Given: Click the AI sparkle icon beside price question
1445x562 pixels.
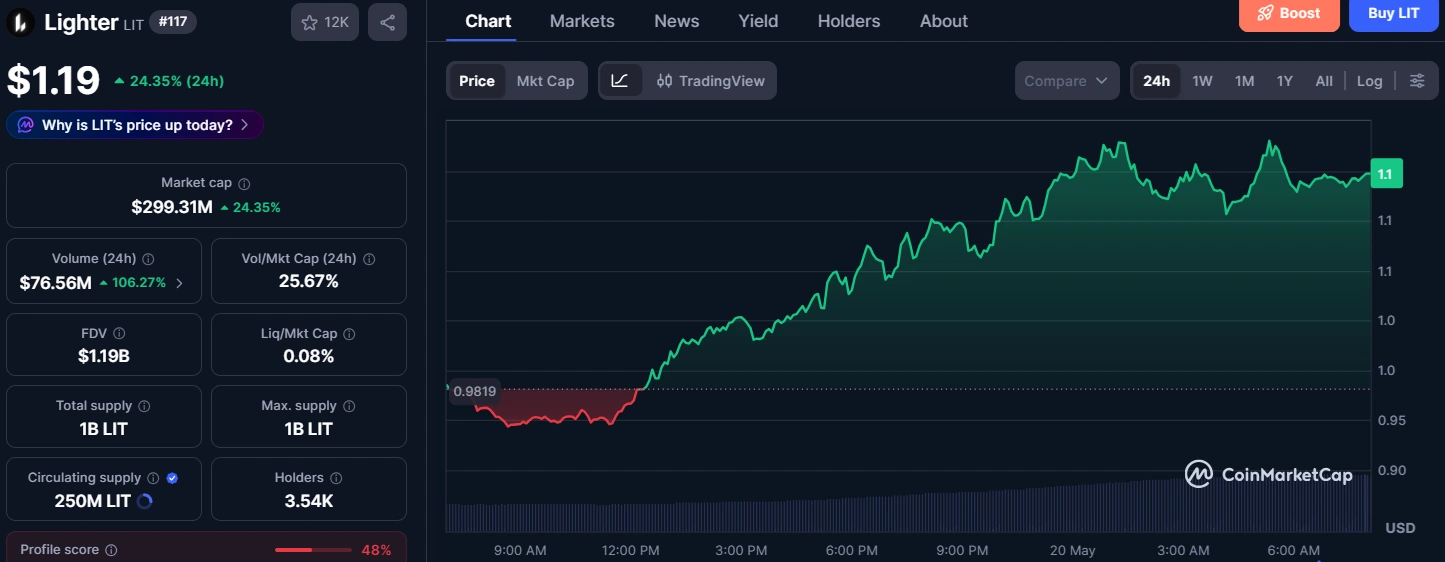Looking at the screenshot, I should 26,125.
